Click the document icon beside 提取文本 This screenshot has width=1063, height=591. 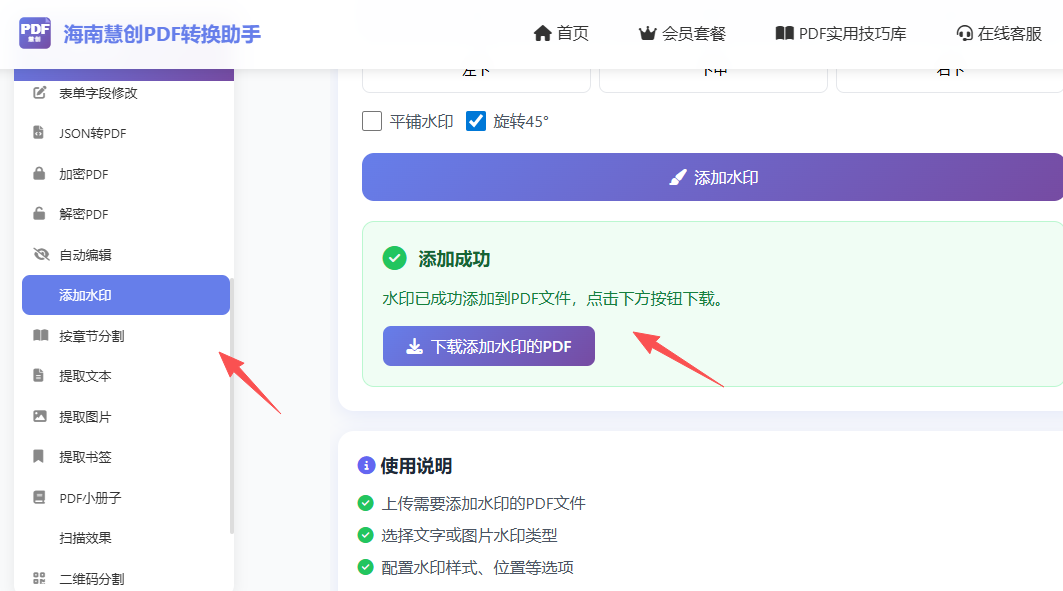pyautogui.click(x=39, y=375)
